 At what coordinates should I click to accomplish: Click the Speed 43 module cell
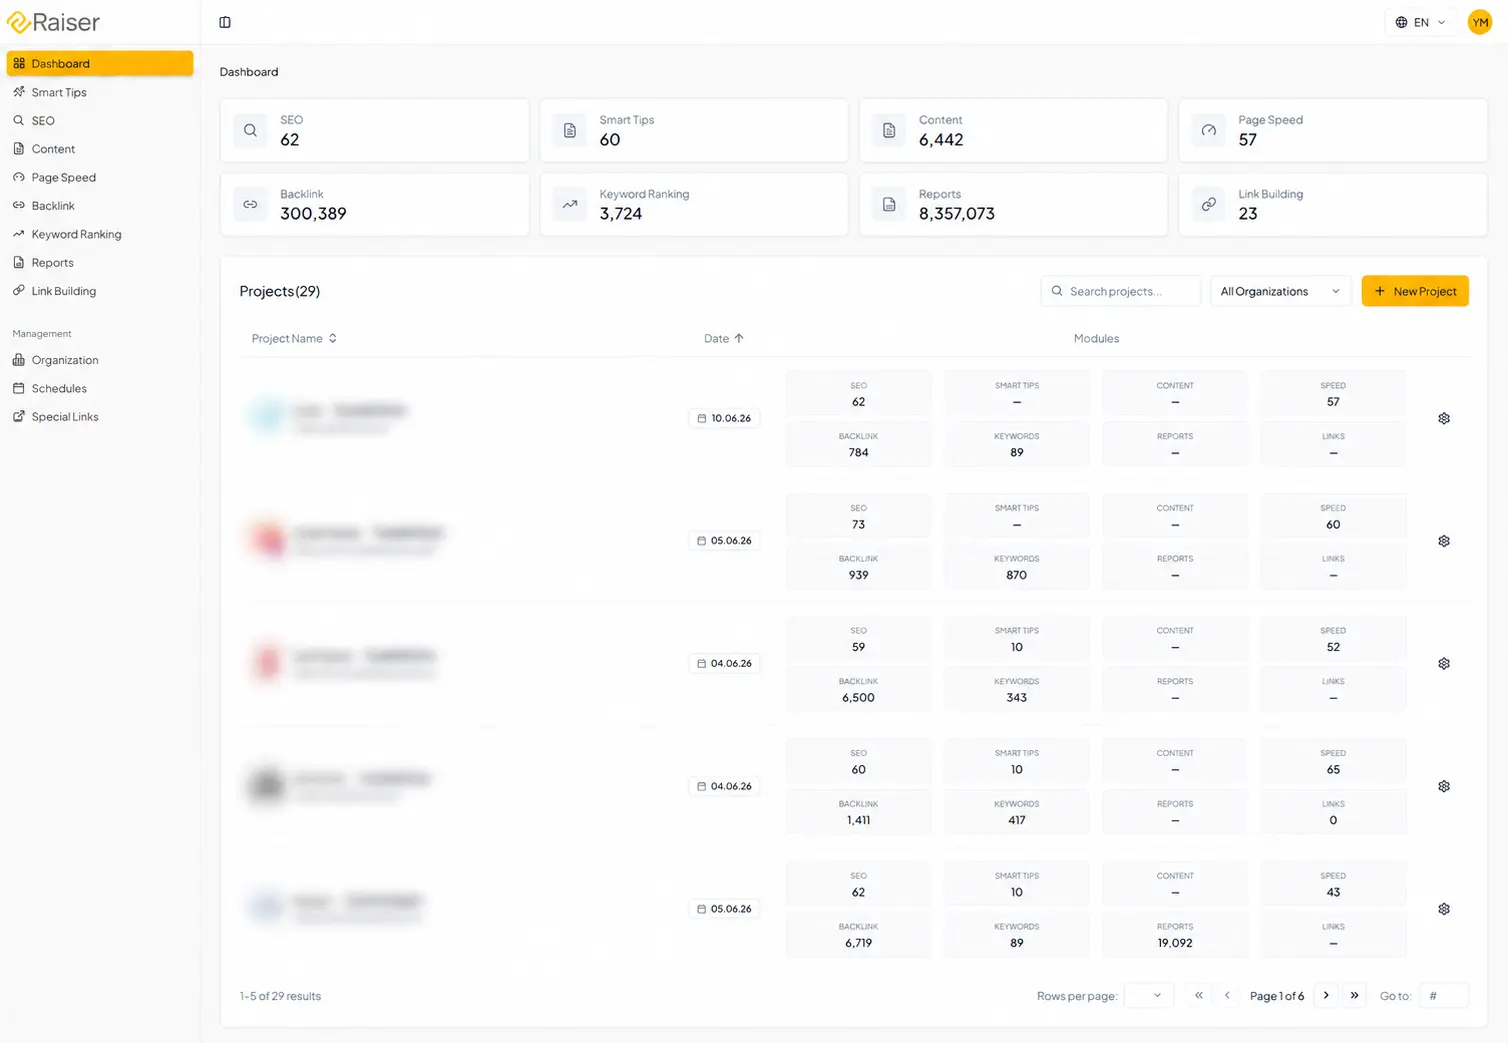(x=1333, y=885)
